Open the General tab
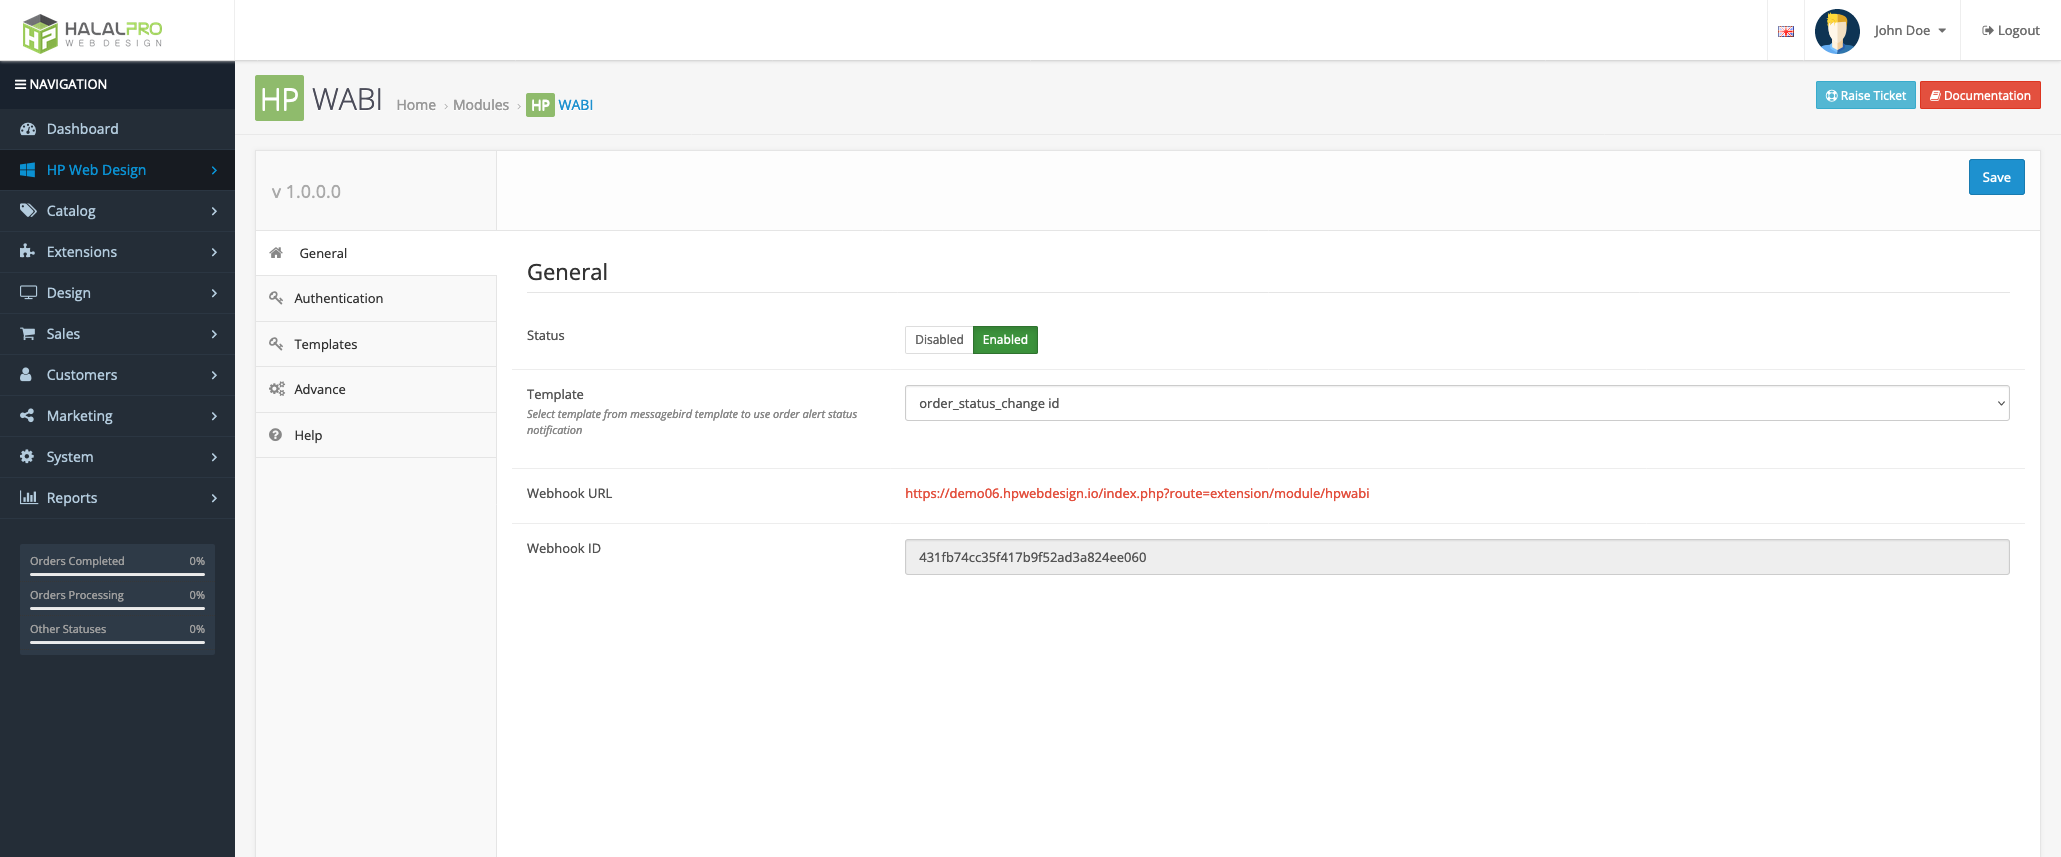This screenshot has height=857, width=2061. click(376, 253)
